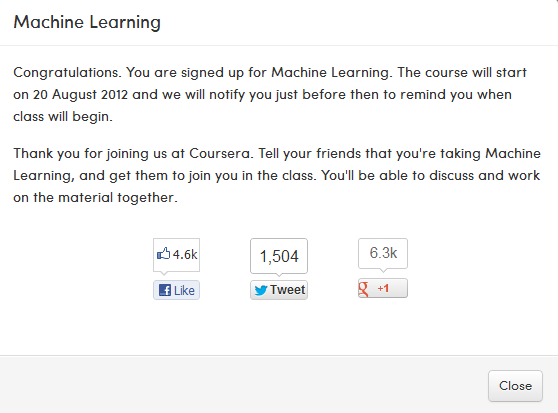This screenshot has width=558, height=413.
Task: Like the course via the Like label
Action: click(184, 291)
